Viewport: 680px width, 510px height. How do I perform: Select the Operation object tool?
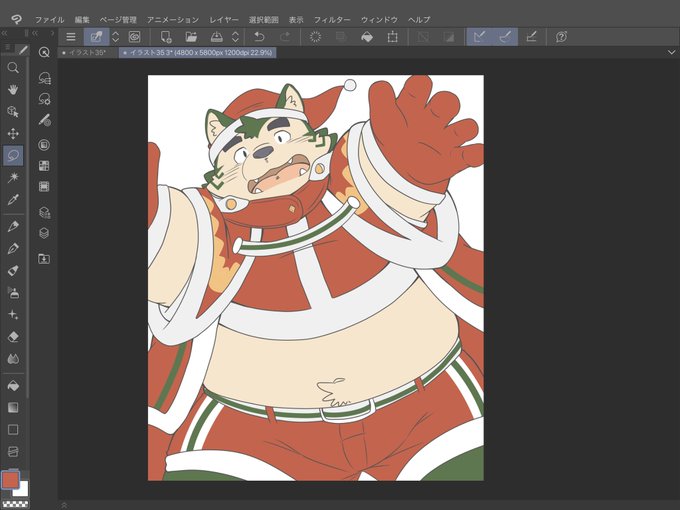point(13,111)
